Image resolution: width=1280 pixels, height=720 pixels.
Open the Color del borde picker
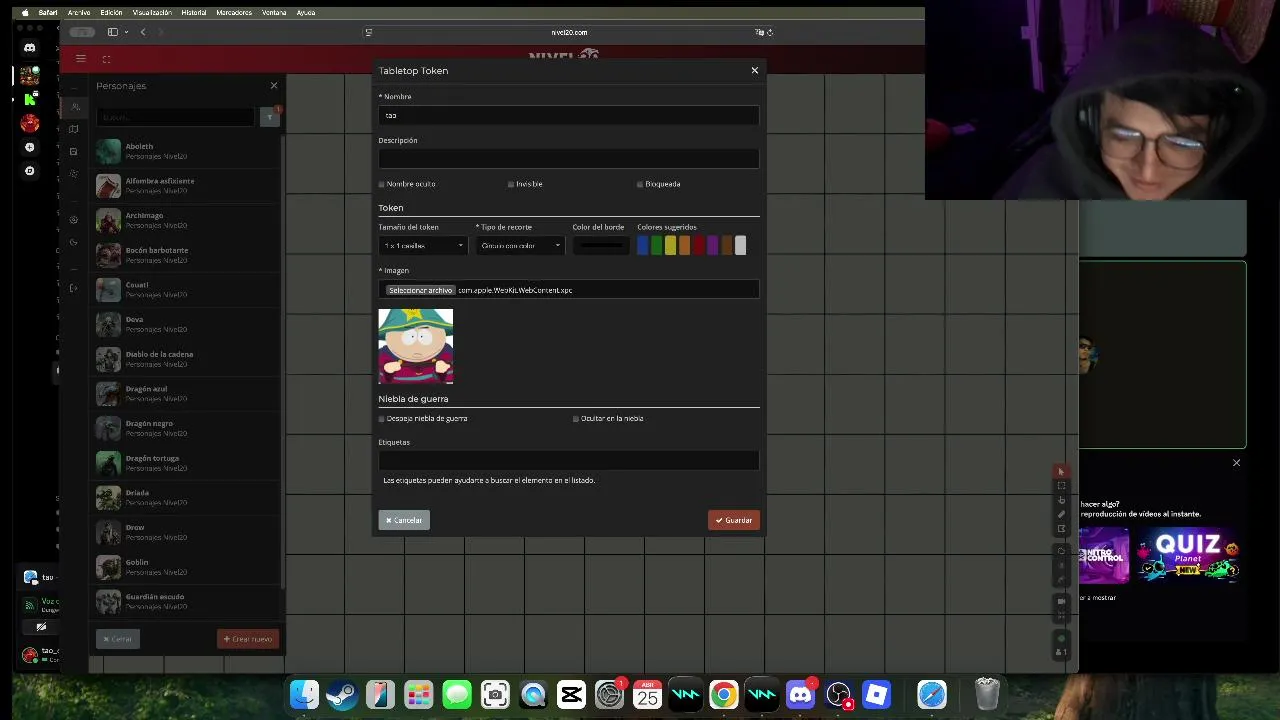(x=601, y=245)
